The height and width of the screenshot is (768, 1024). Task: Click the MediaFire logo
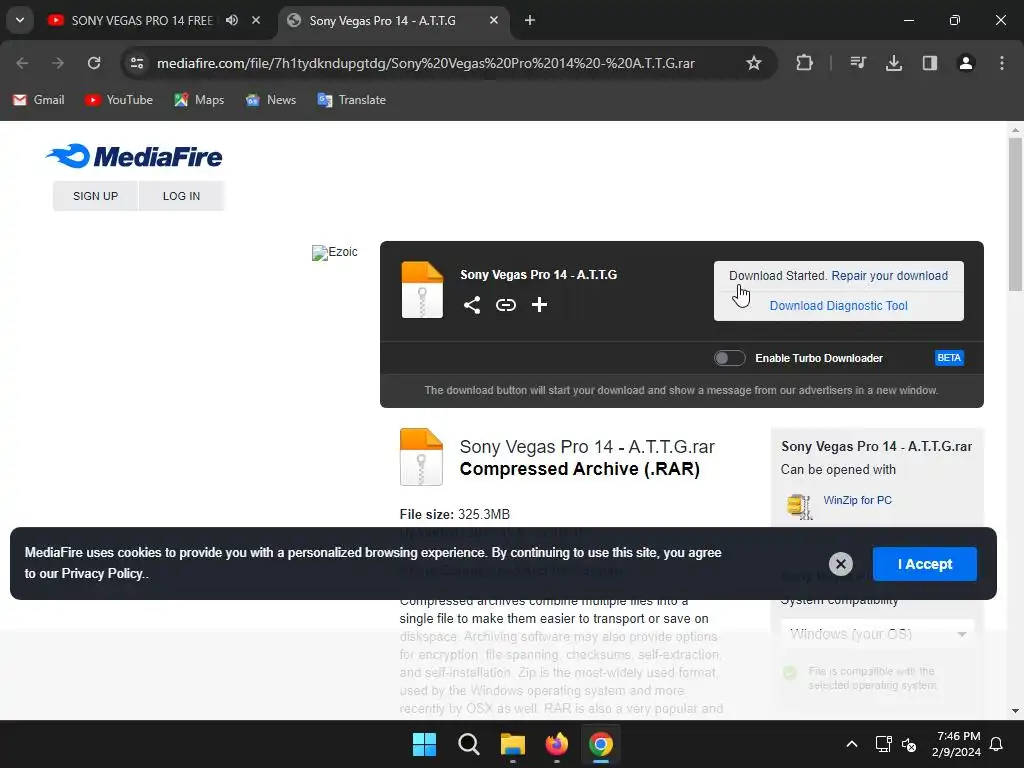(134, 157)
